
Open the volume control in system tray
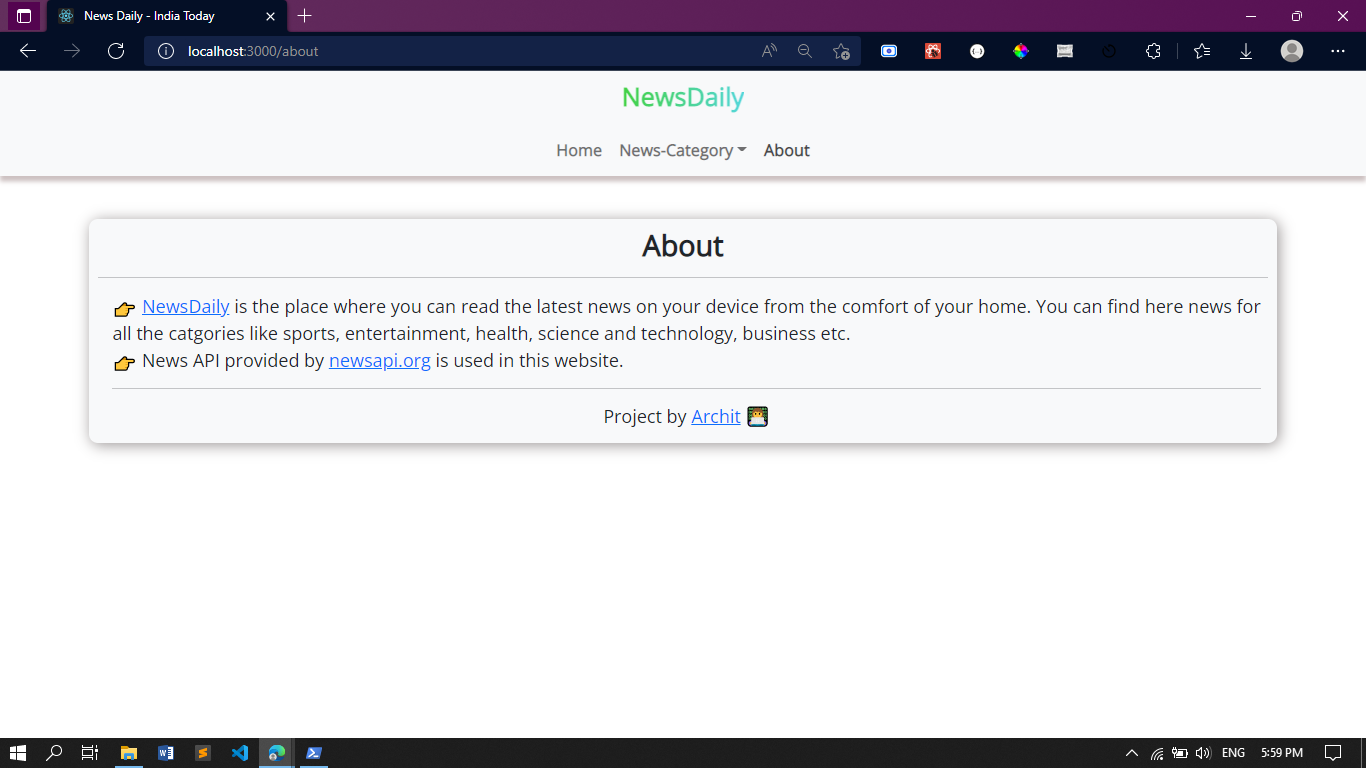click(1203, 753)
